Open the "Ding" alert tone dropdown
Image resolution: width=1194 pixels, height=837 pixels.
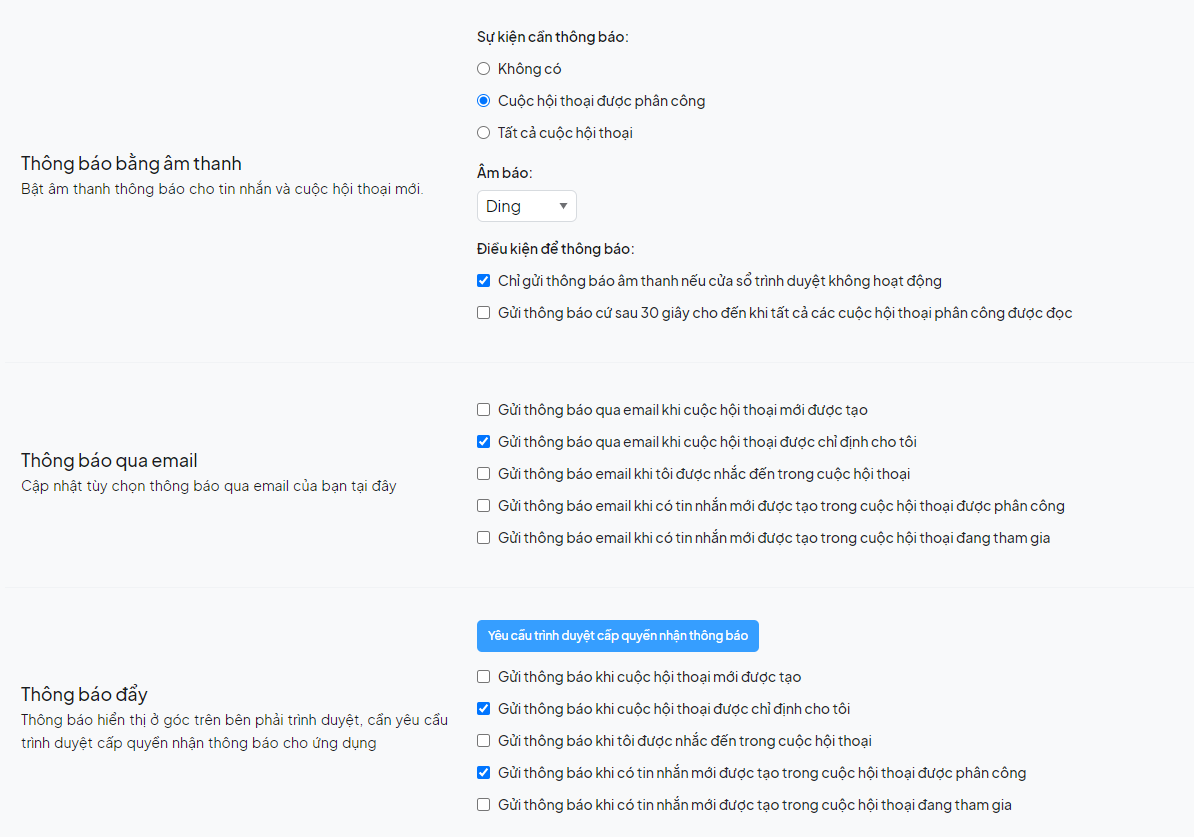coord(526,206)
